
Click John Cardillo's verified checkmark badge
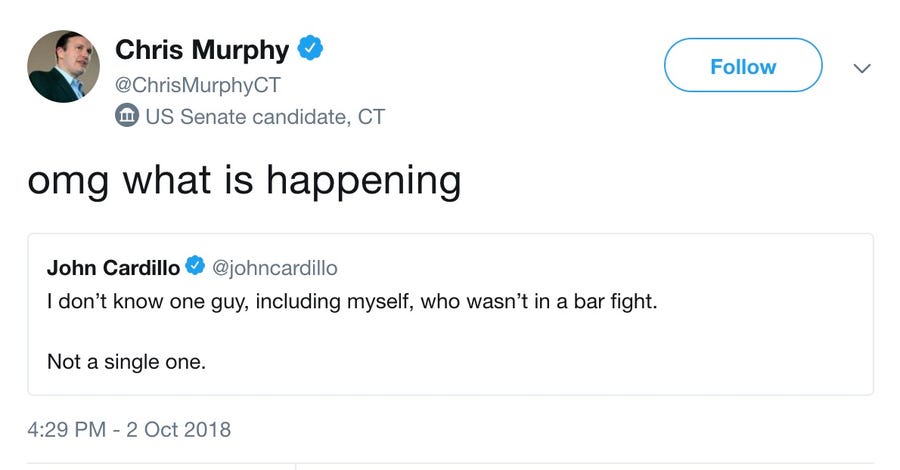pos(196,267)
